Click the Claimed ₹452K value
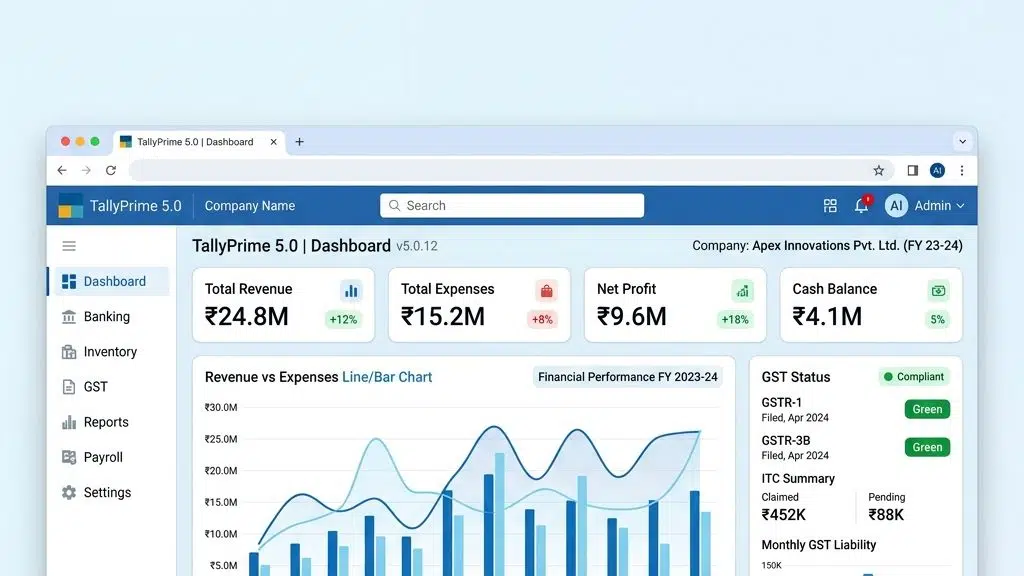This screenshot has height=576, width=1024. [x=784, y=515]
